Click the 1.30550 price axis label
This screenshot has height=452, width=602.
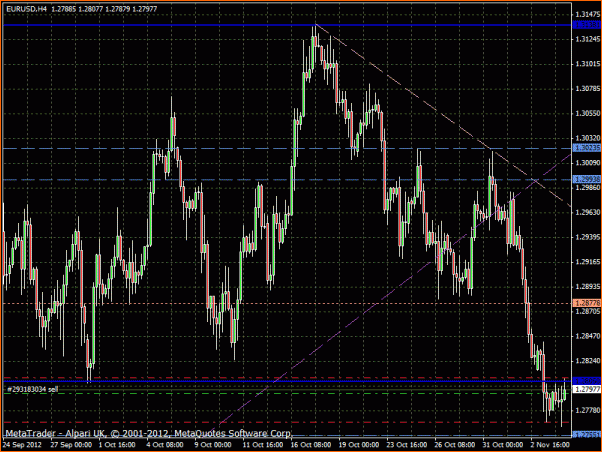(587, 113)
